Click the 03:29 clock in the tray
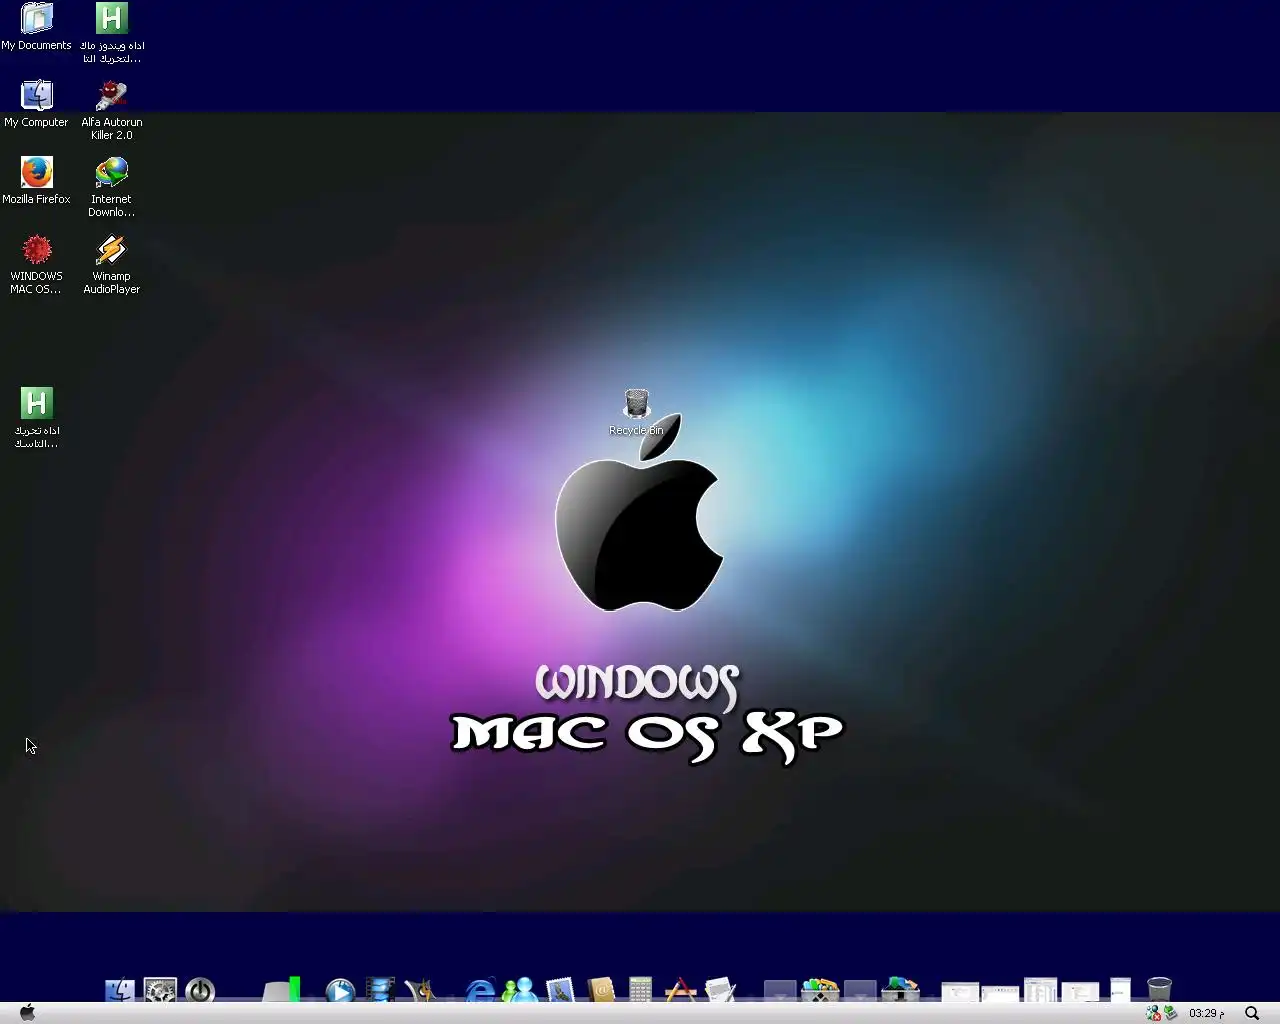 point(1206,1013)
